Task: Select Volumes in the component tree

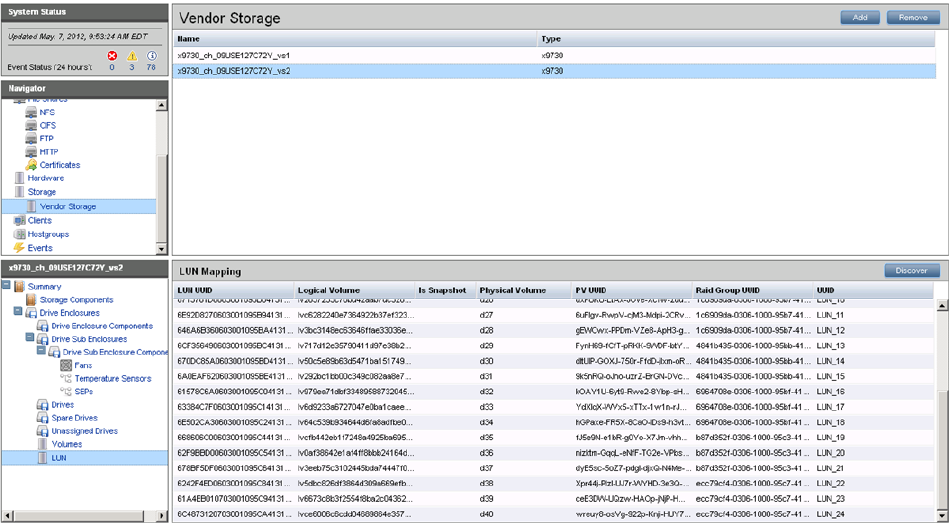Action: point(67,444)
